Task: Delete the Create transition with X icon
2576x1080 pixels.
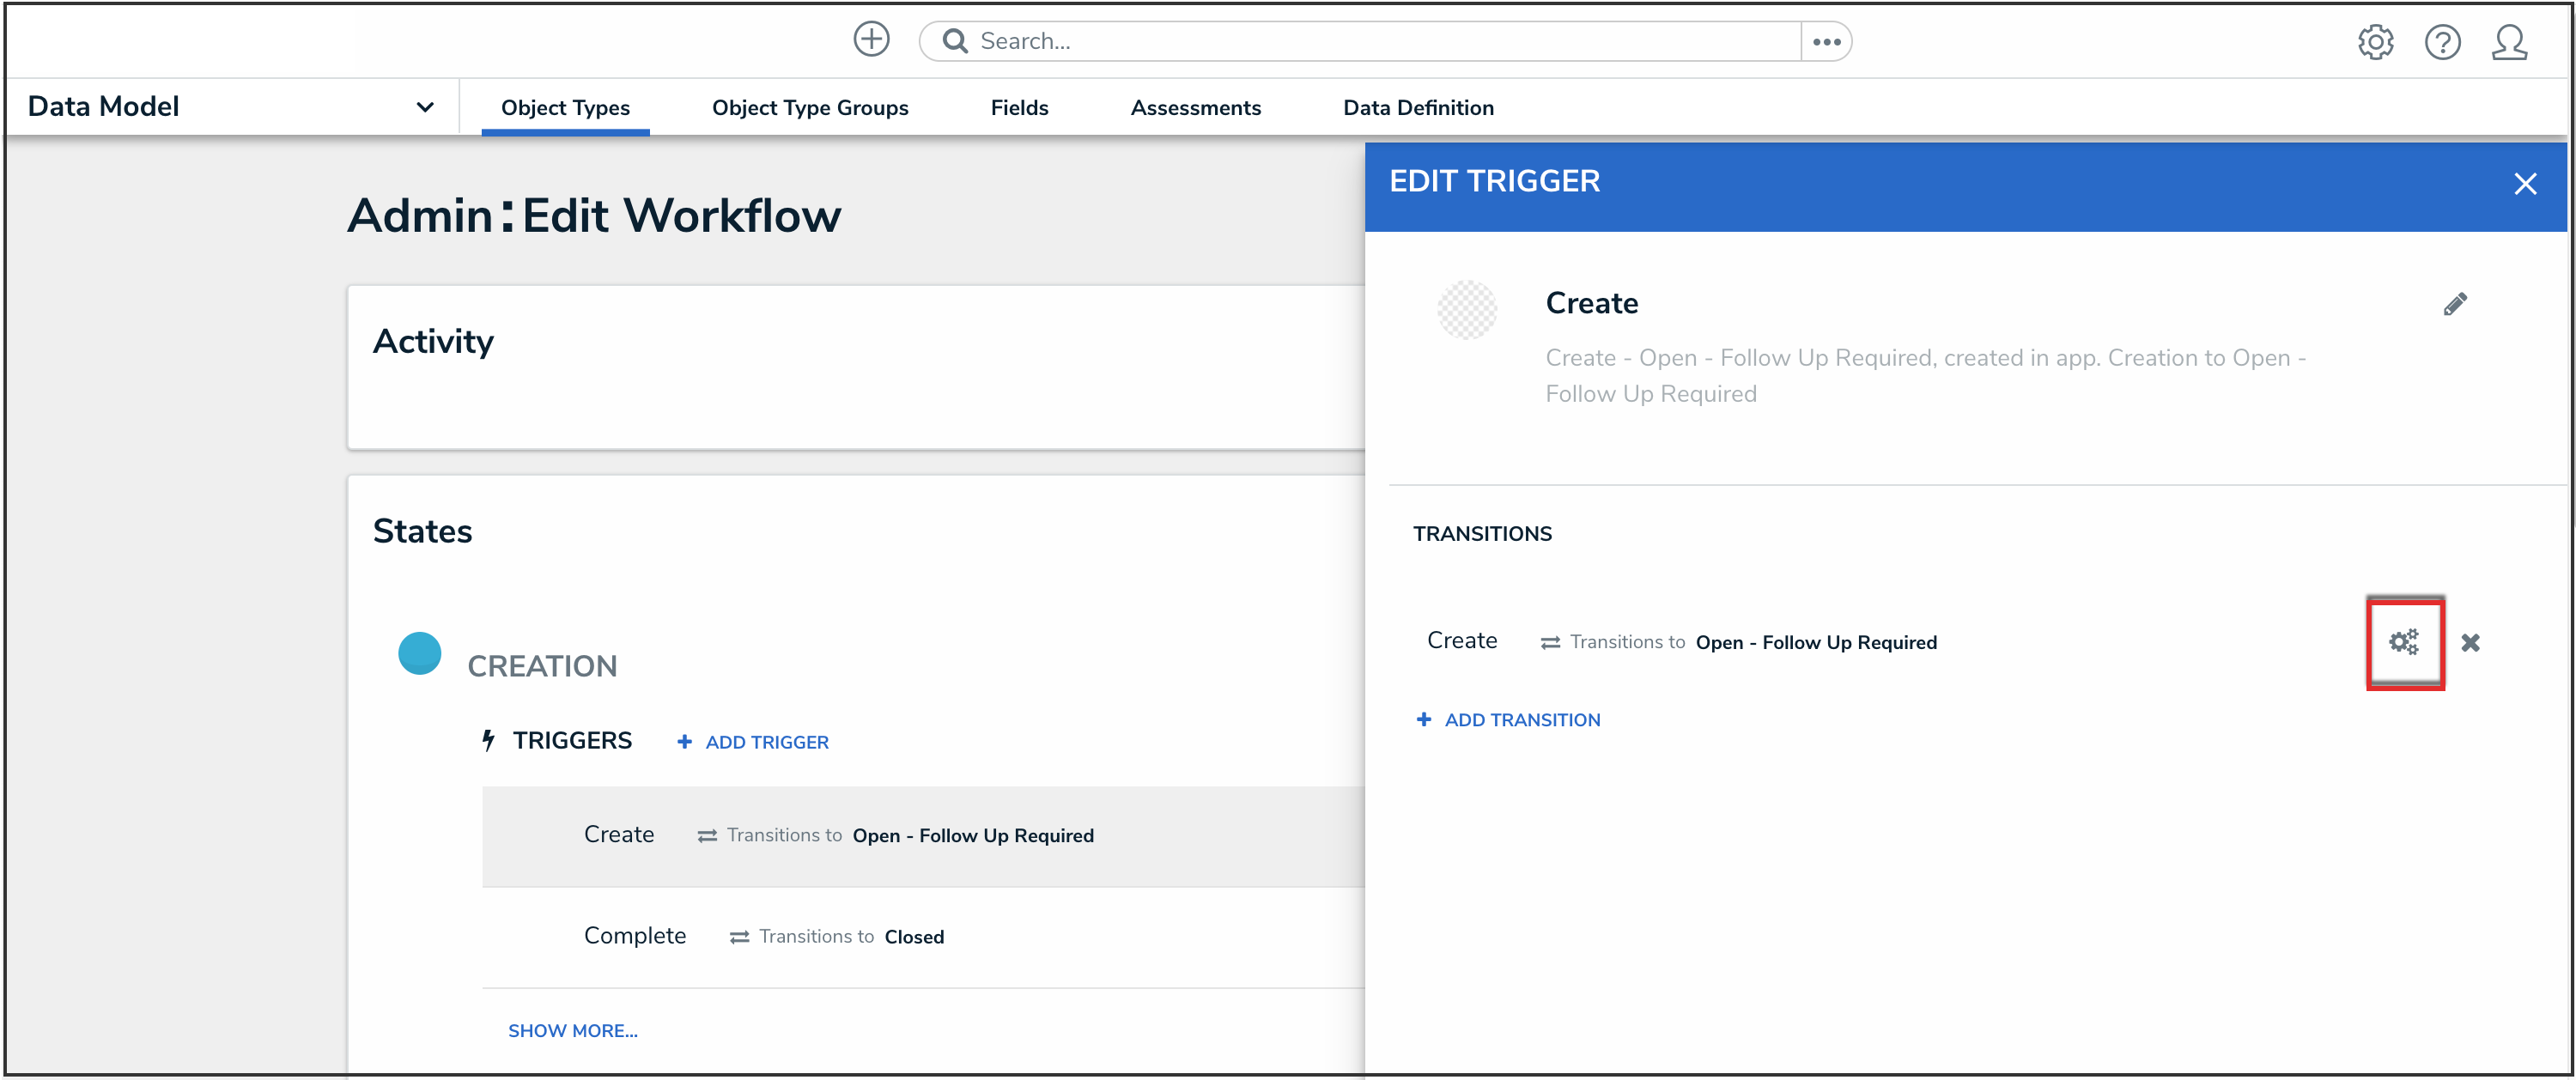Action: [2470, 643]
